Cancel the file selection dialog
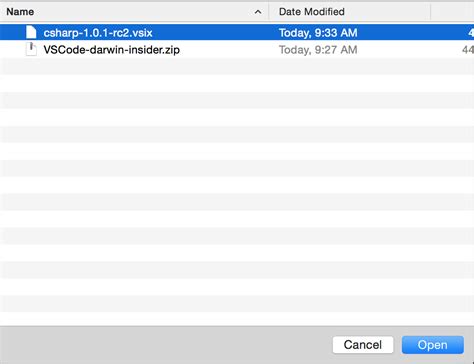The height and width of the screenshot is (364, 474). click(x=363, y=345)
